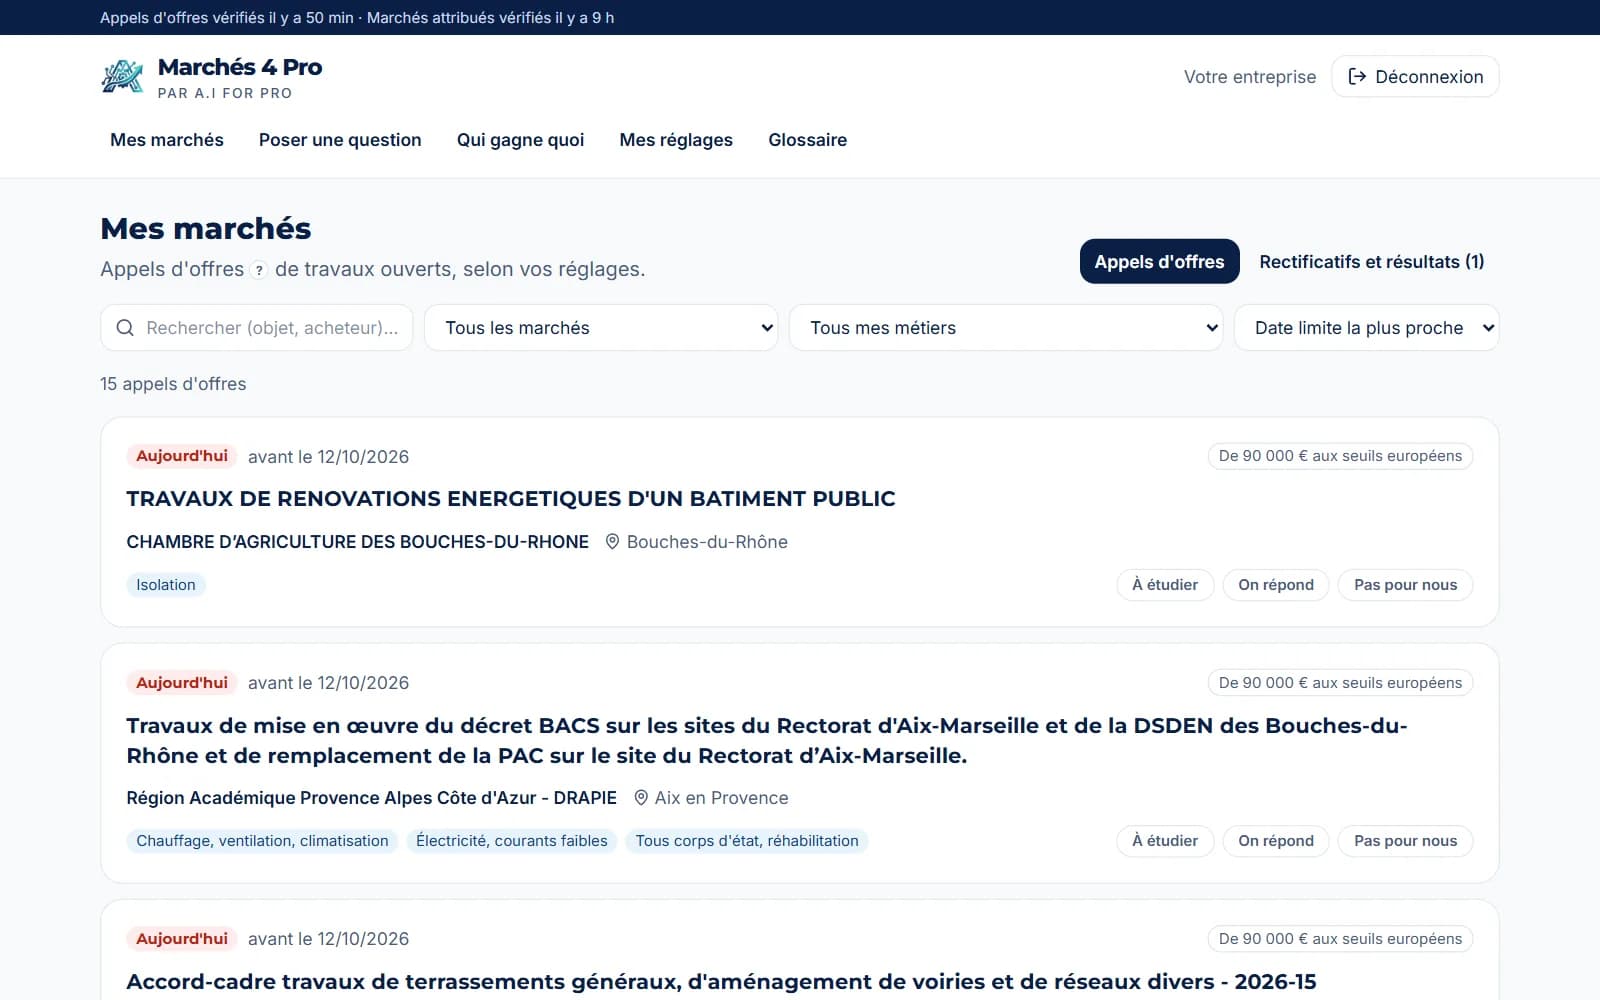This screenshot has height=1000, width=1600.
Task: Click the location pin icon before Bouches-du-Rhône
Action: 612,542
